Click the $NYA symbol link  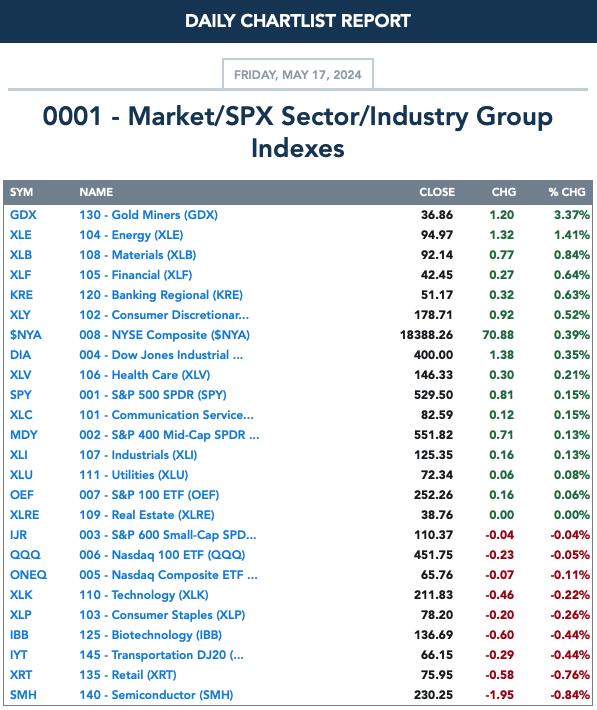[x=26, y=335]
